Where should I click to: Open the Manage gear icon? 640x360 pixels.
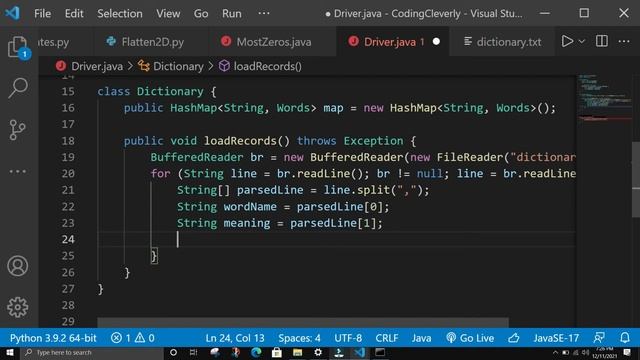point(18,307)
